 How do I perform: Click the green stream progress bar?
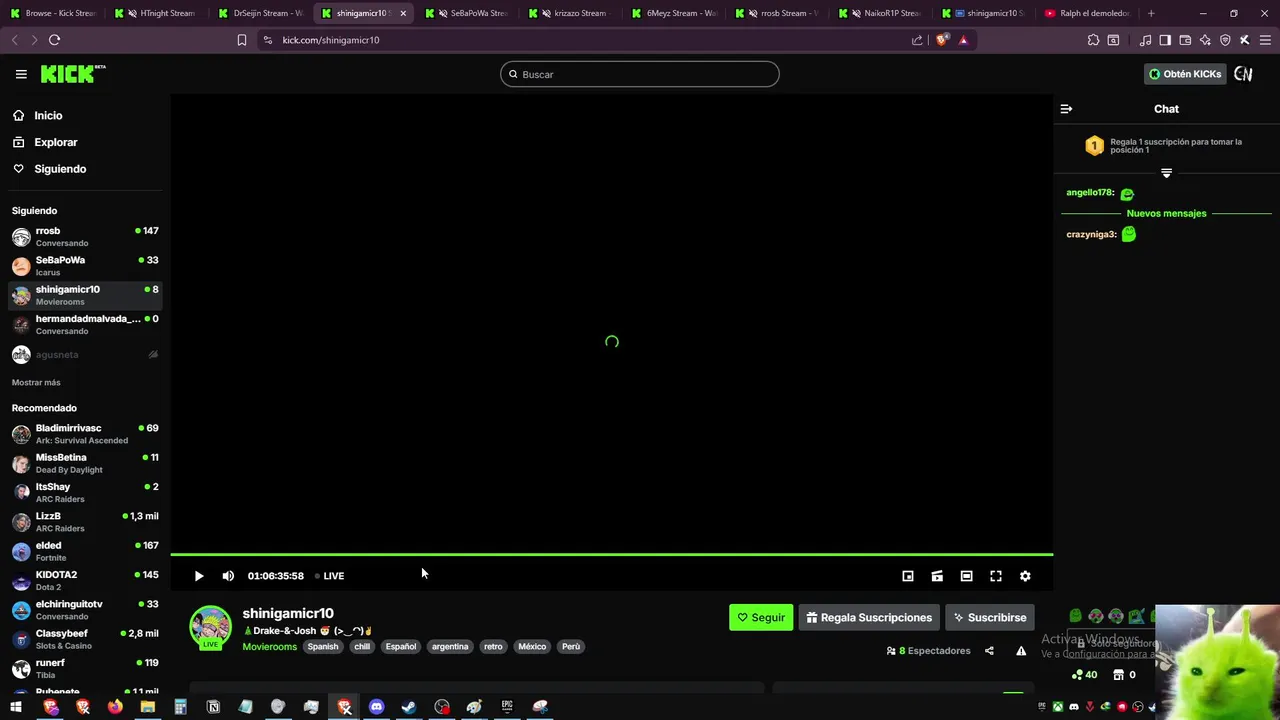click(611, 554)
